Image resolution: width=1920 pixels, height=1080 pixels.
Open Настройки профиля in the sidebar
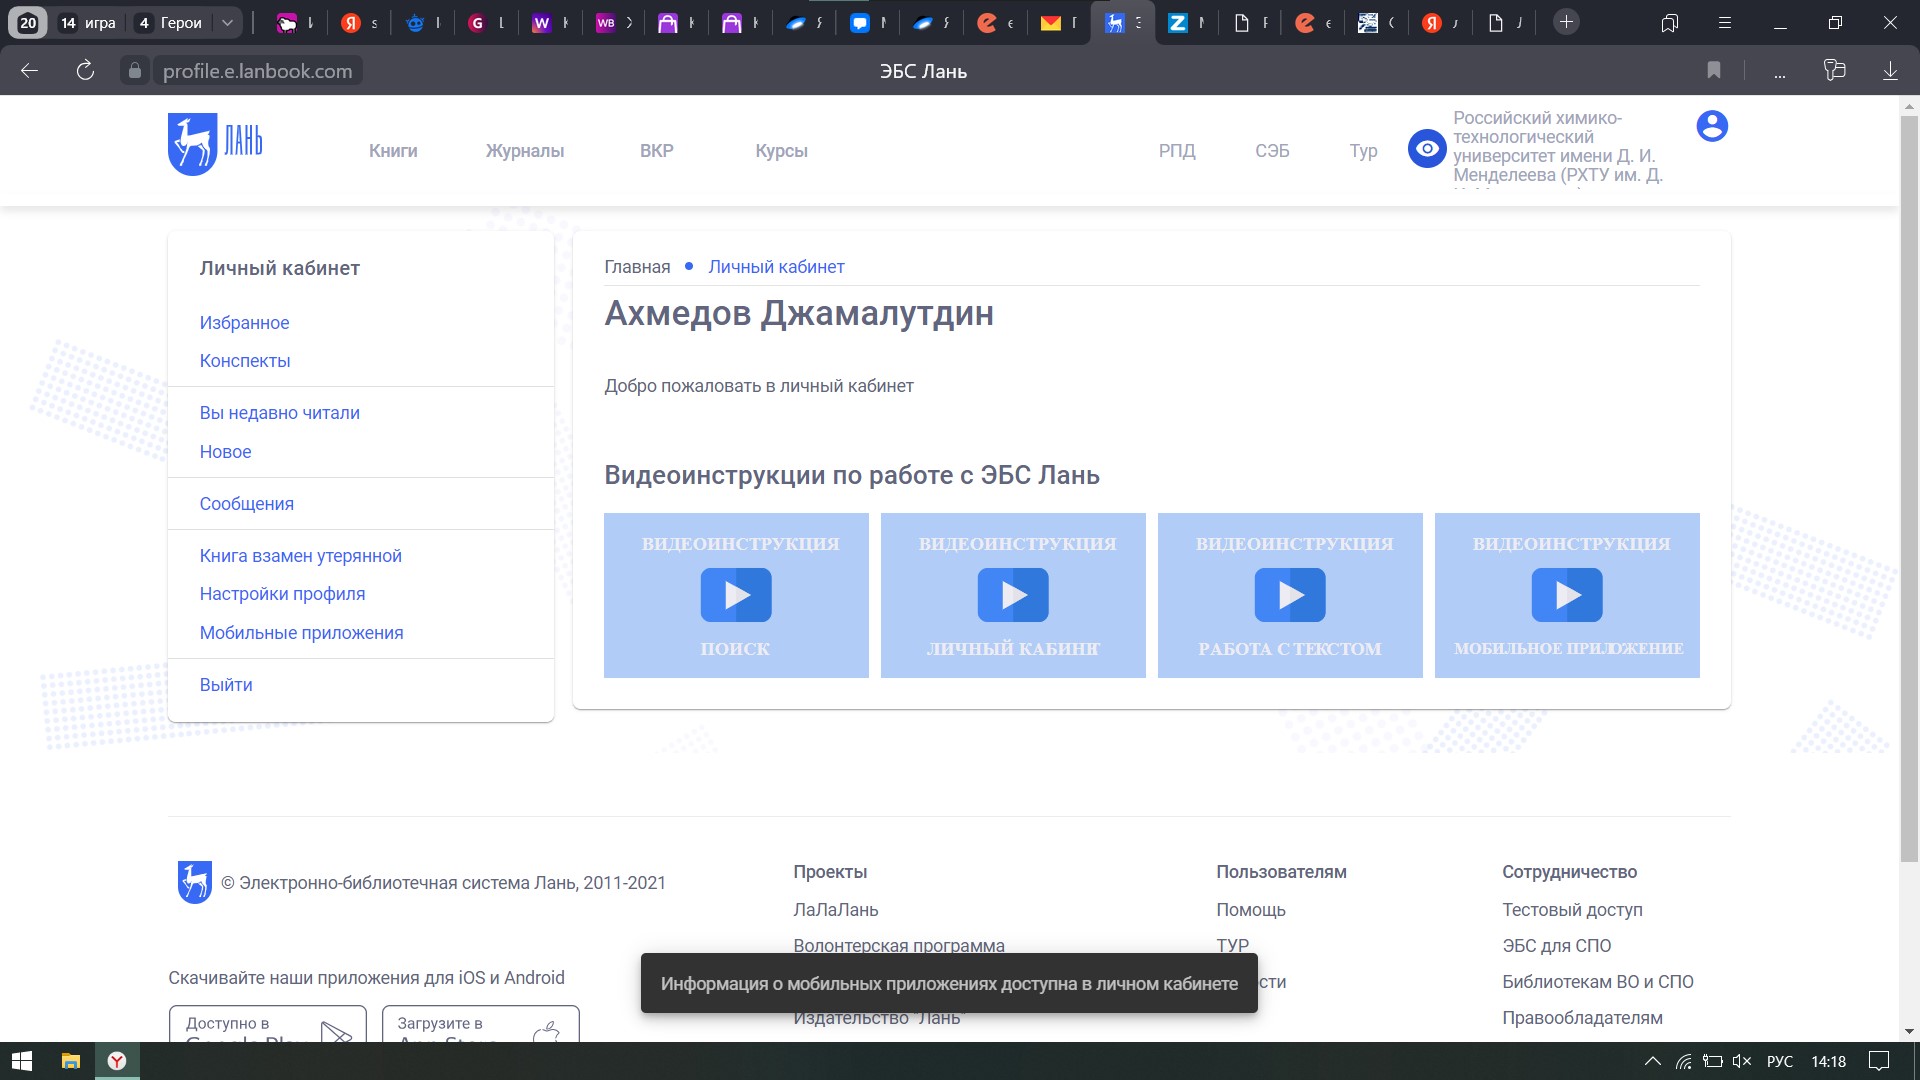click(282, 594)
